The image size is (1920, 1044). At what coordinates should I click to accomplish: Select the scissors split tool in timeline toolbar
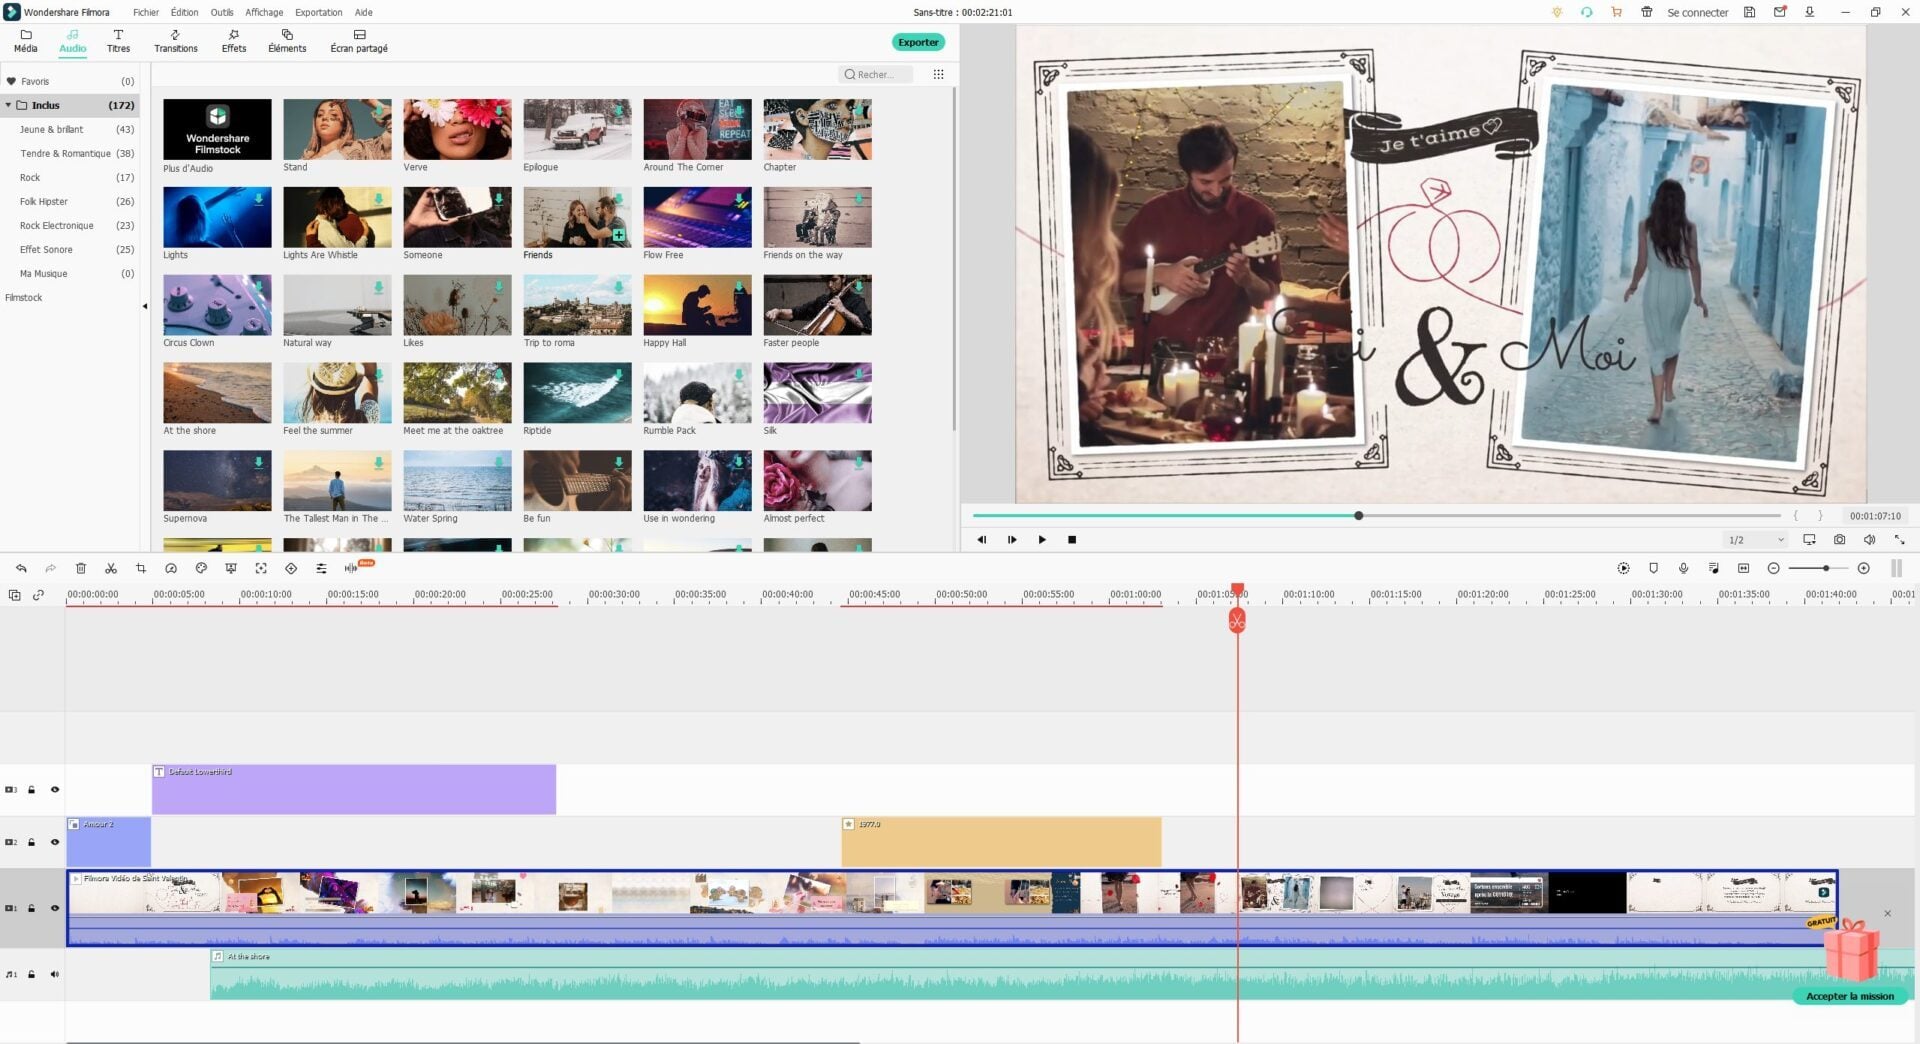(111, 568)
